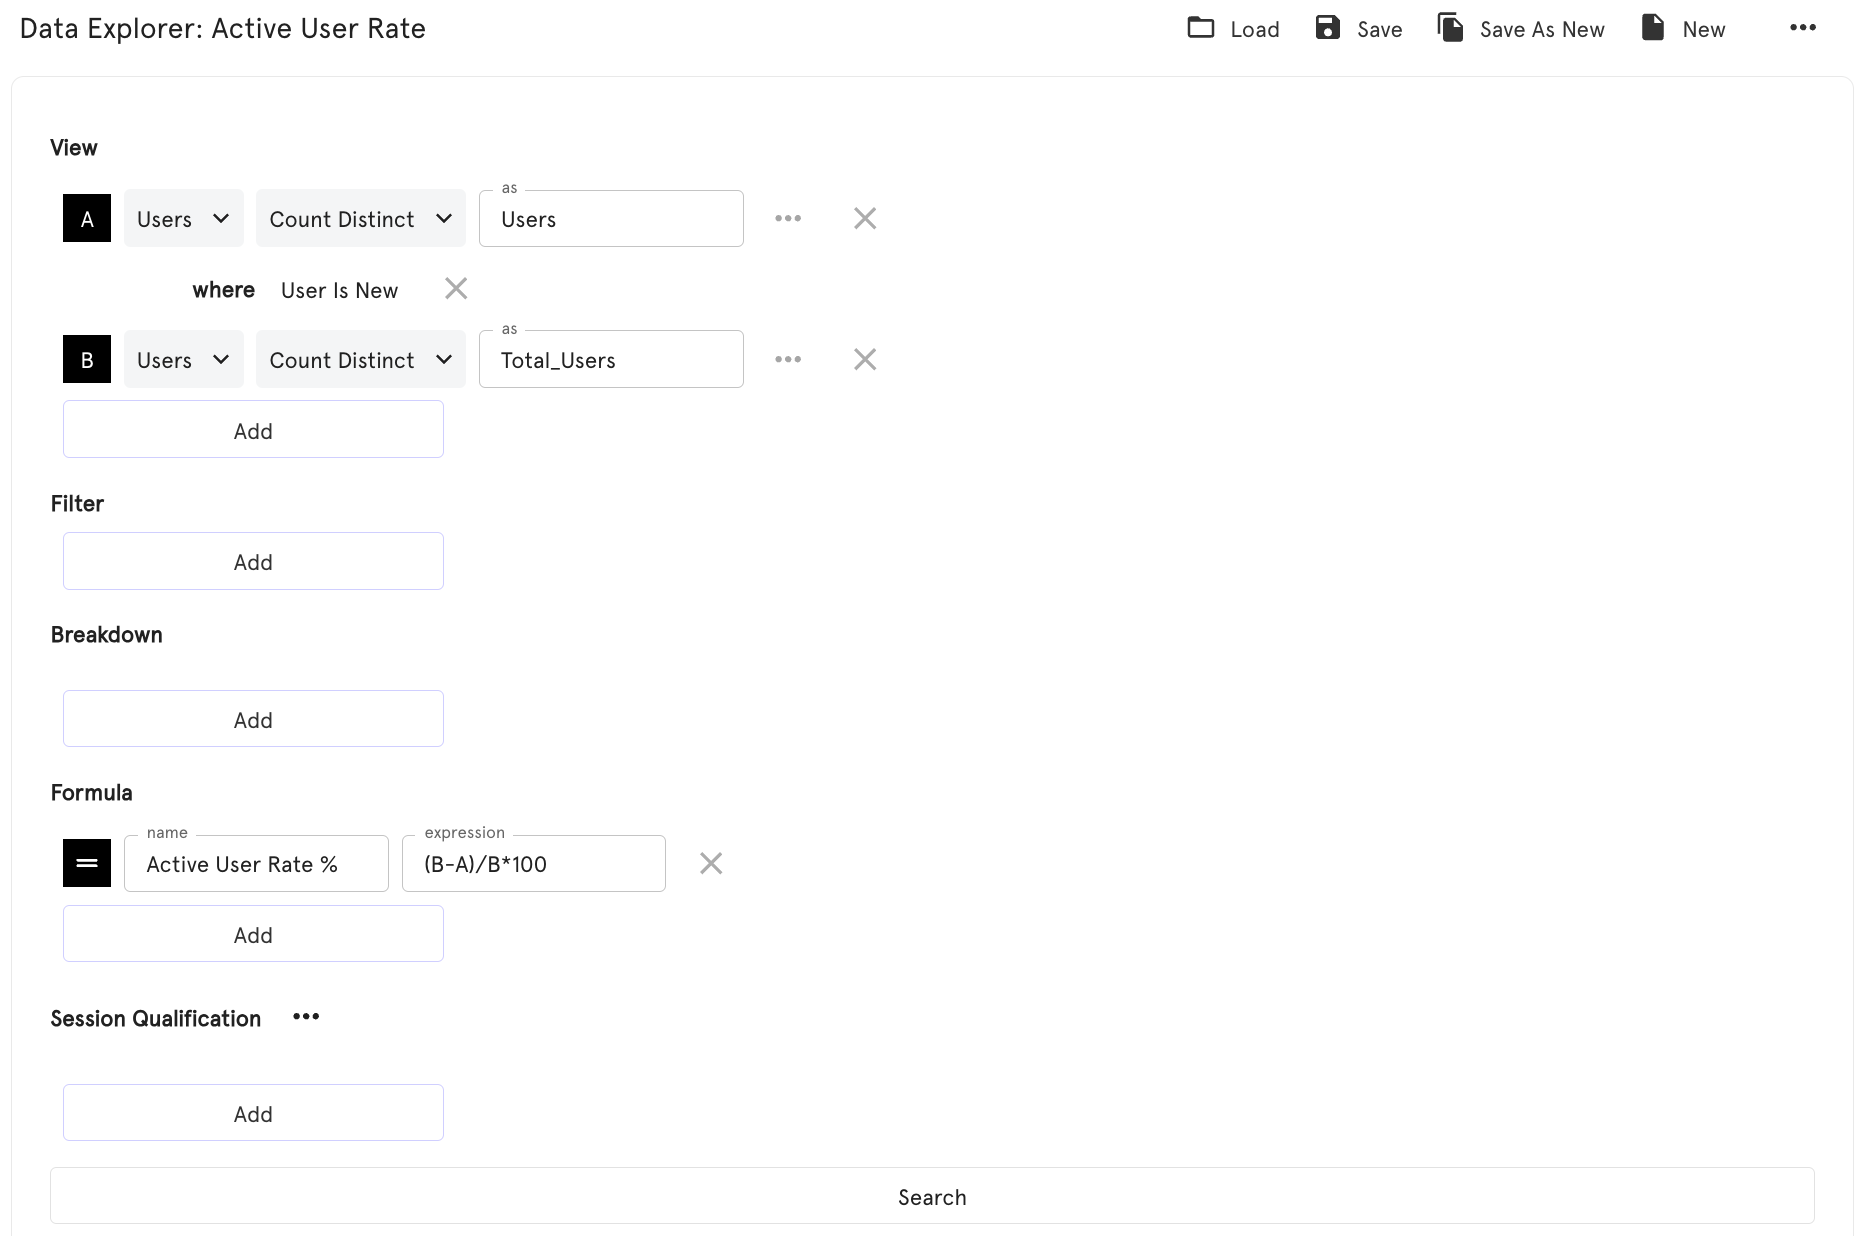
Task: Open Count Distinct dropdown in row A
Action: [361, 218]
